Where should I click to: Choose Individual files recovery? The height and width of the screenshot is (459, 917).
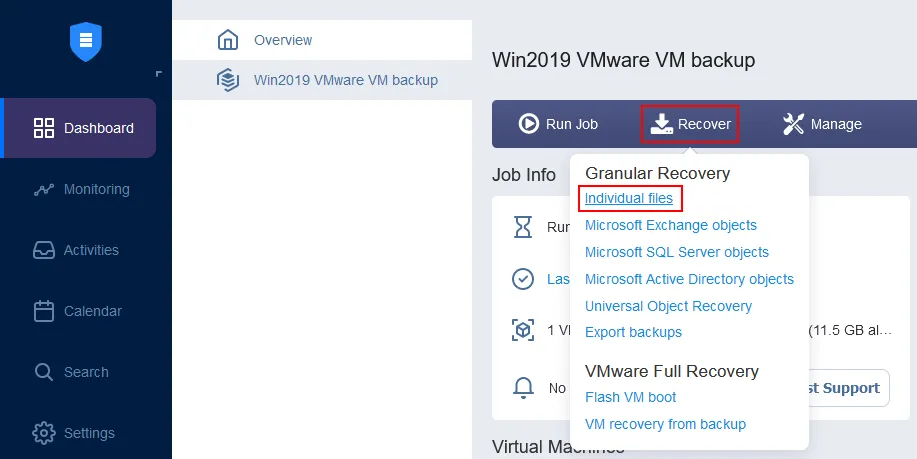coord(629,199)
